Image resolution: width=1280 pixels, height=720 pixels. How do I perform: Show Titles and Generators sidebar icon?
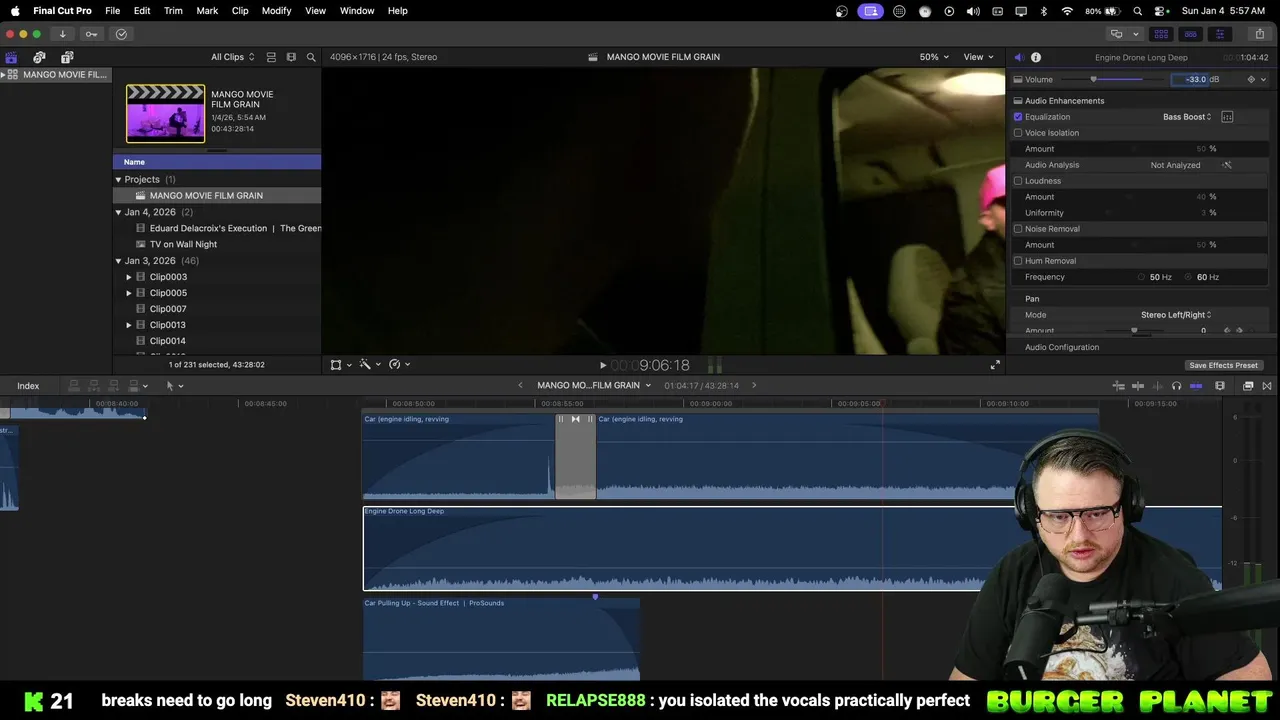(x=67, y=57)
